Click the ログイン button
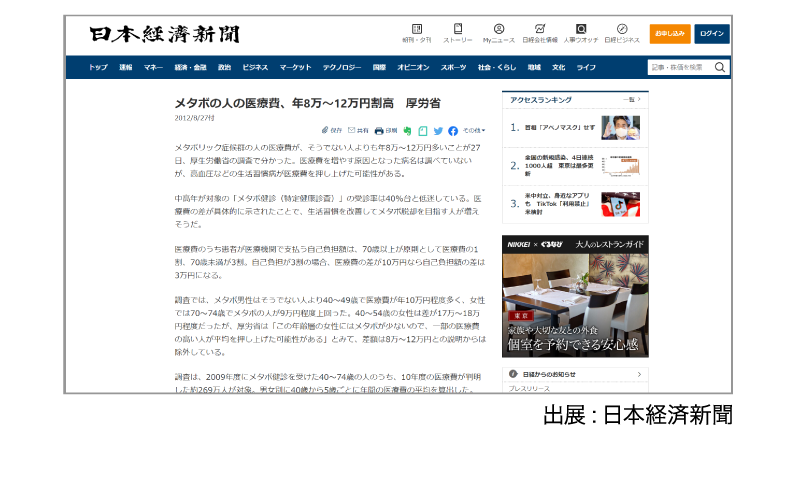This screenshot has width=800, height=477. pos(712,34)
